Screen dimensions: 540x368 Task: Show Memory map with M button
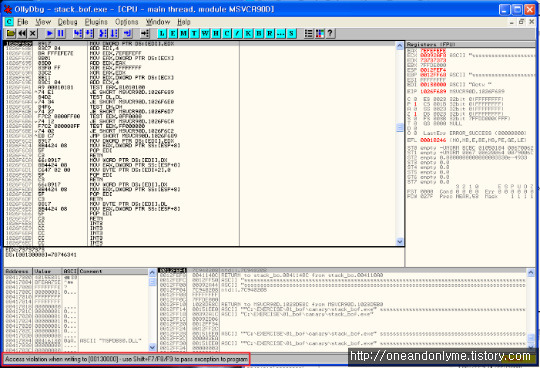point(184,33)
